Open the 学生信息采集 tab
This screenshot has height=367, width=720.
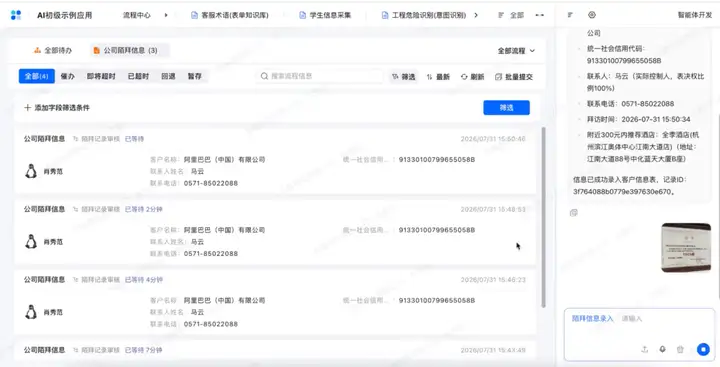point(325,15)
